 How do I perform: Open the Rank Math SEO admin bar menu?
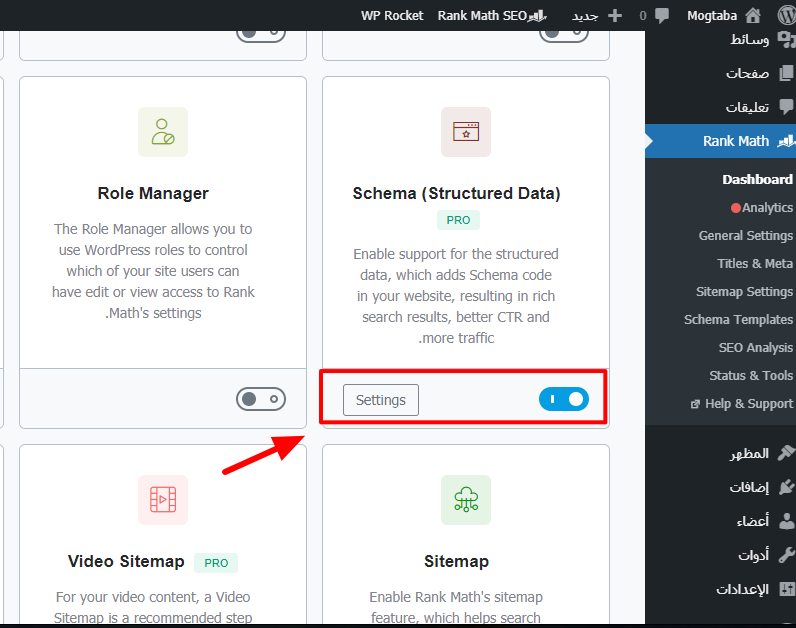pyautogui.click(x=482, y=16)
